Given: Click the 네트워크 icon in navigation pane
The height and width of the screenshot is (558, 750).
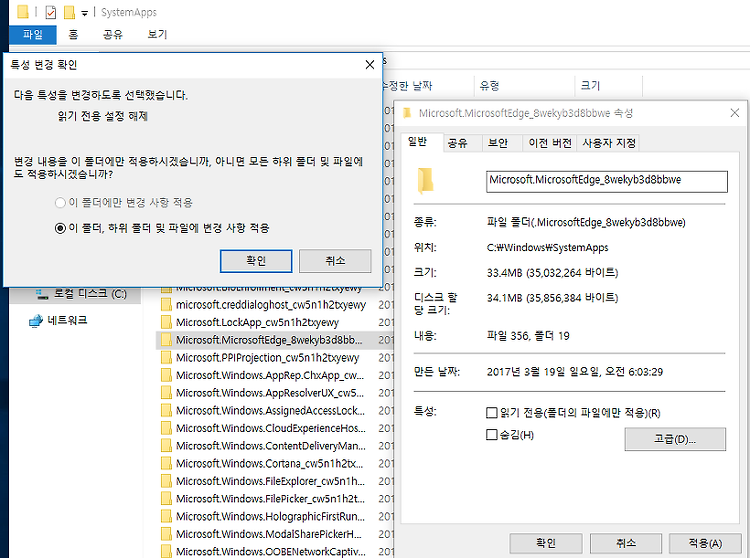Looking at the screenshot, I should point(36,321).
